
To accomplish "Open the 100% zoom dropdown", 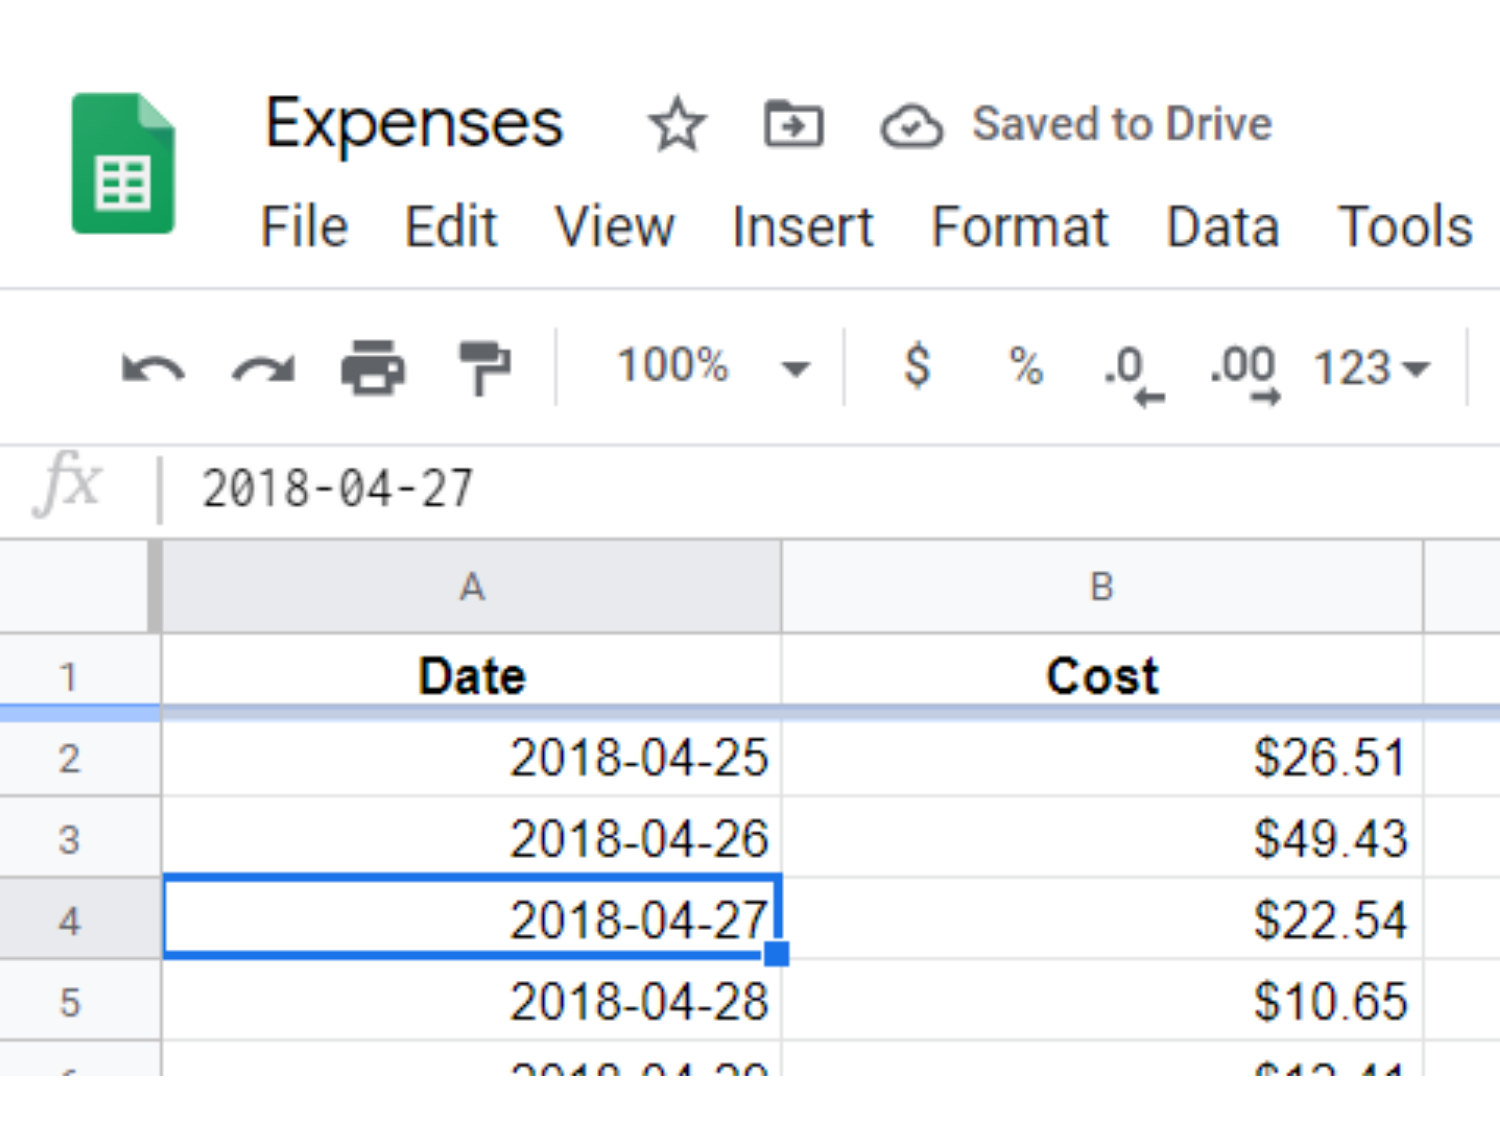I will click(x=712, y=366).
